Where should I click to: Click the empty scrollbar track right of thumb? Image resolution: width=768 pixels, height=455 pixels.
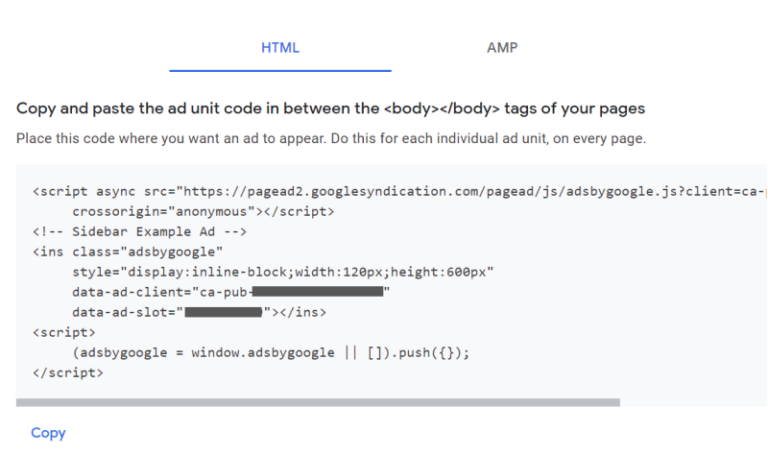(690, 402)
